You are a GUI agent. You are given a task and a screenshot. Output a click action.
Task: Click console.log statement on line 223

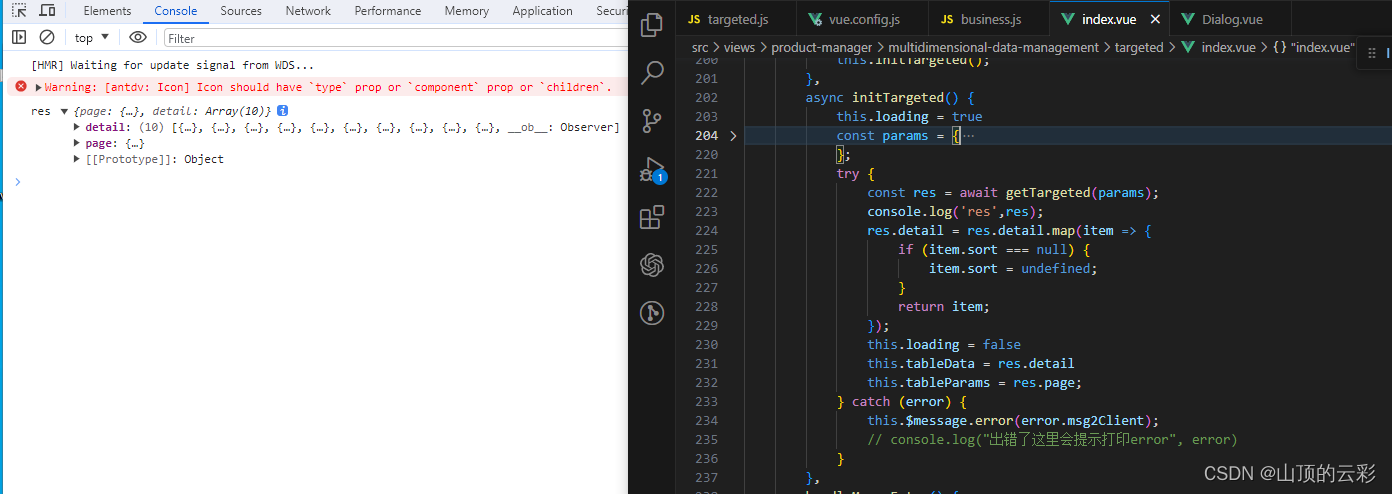coord(955,211)
